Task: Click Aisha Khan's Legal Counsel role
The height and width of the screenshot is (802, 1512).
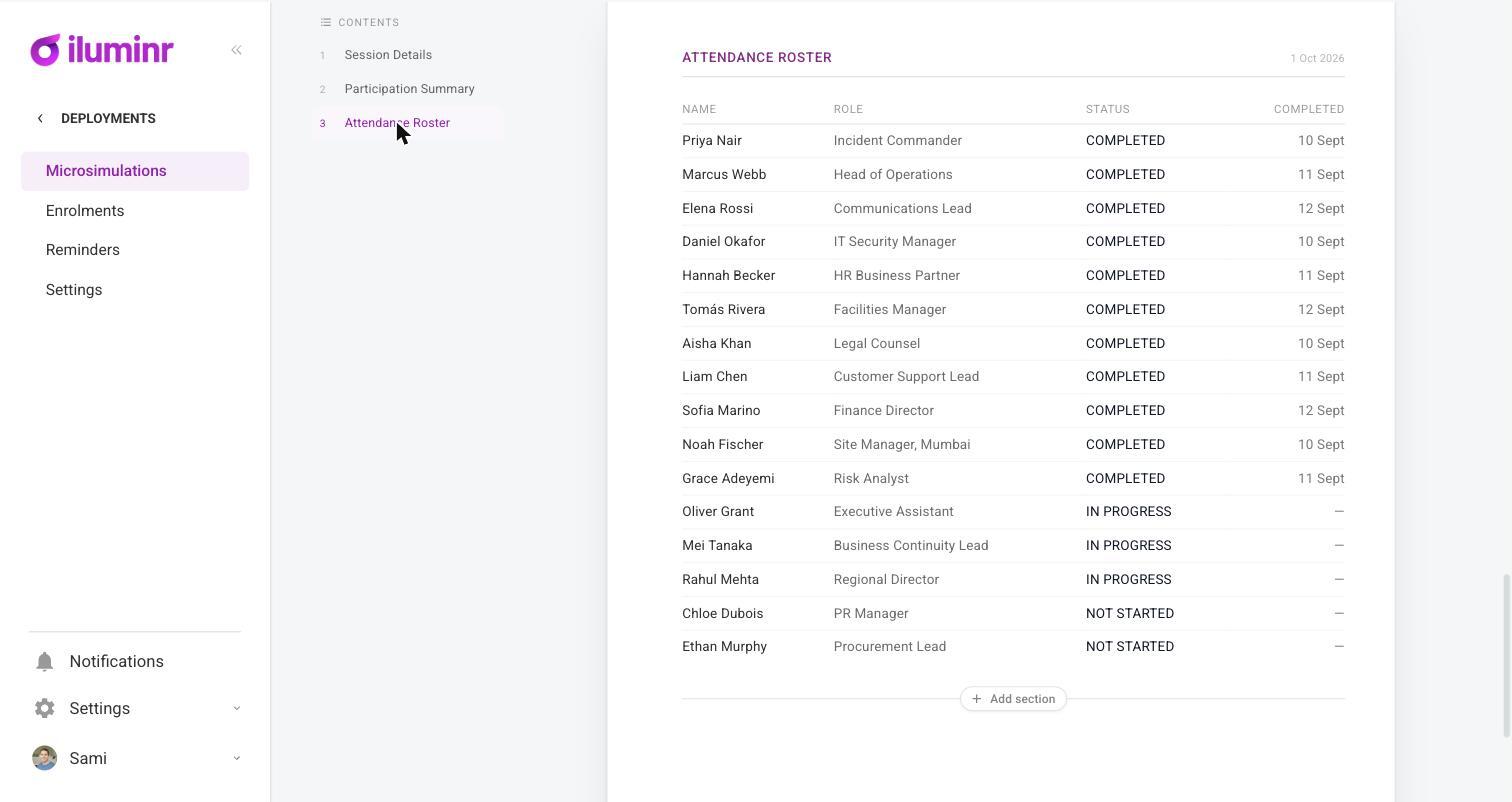Action: (x=876, y=344)
